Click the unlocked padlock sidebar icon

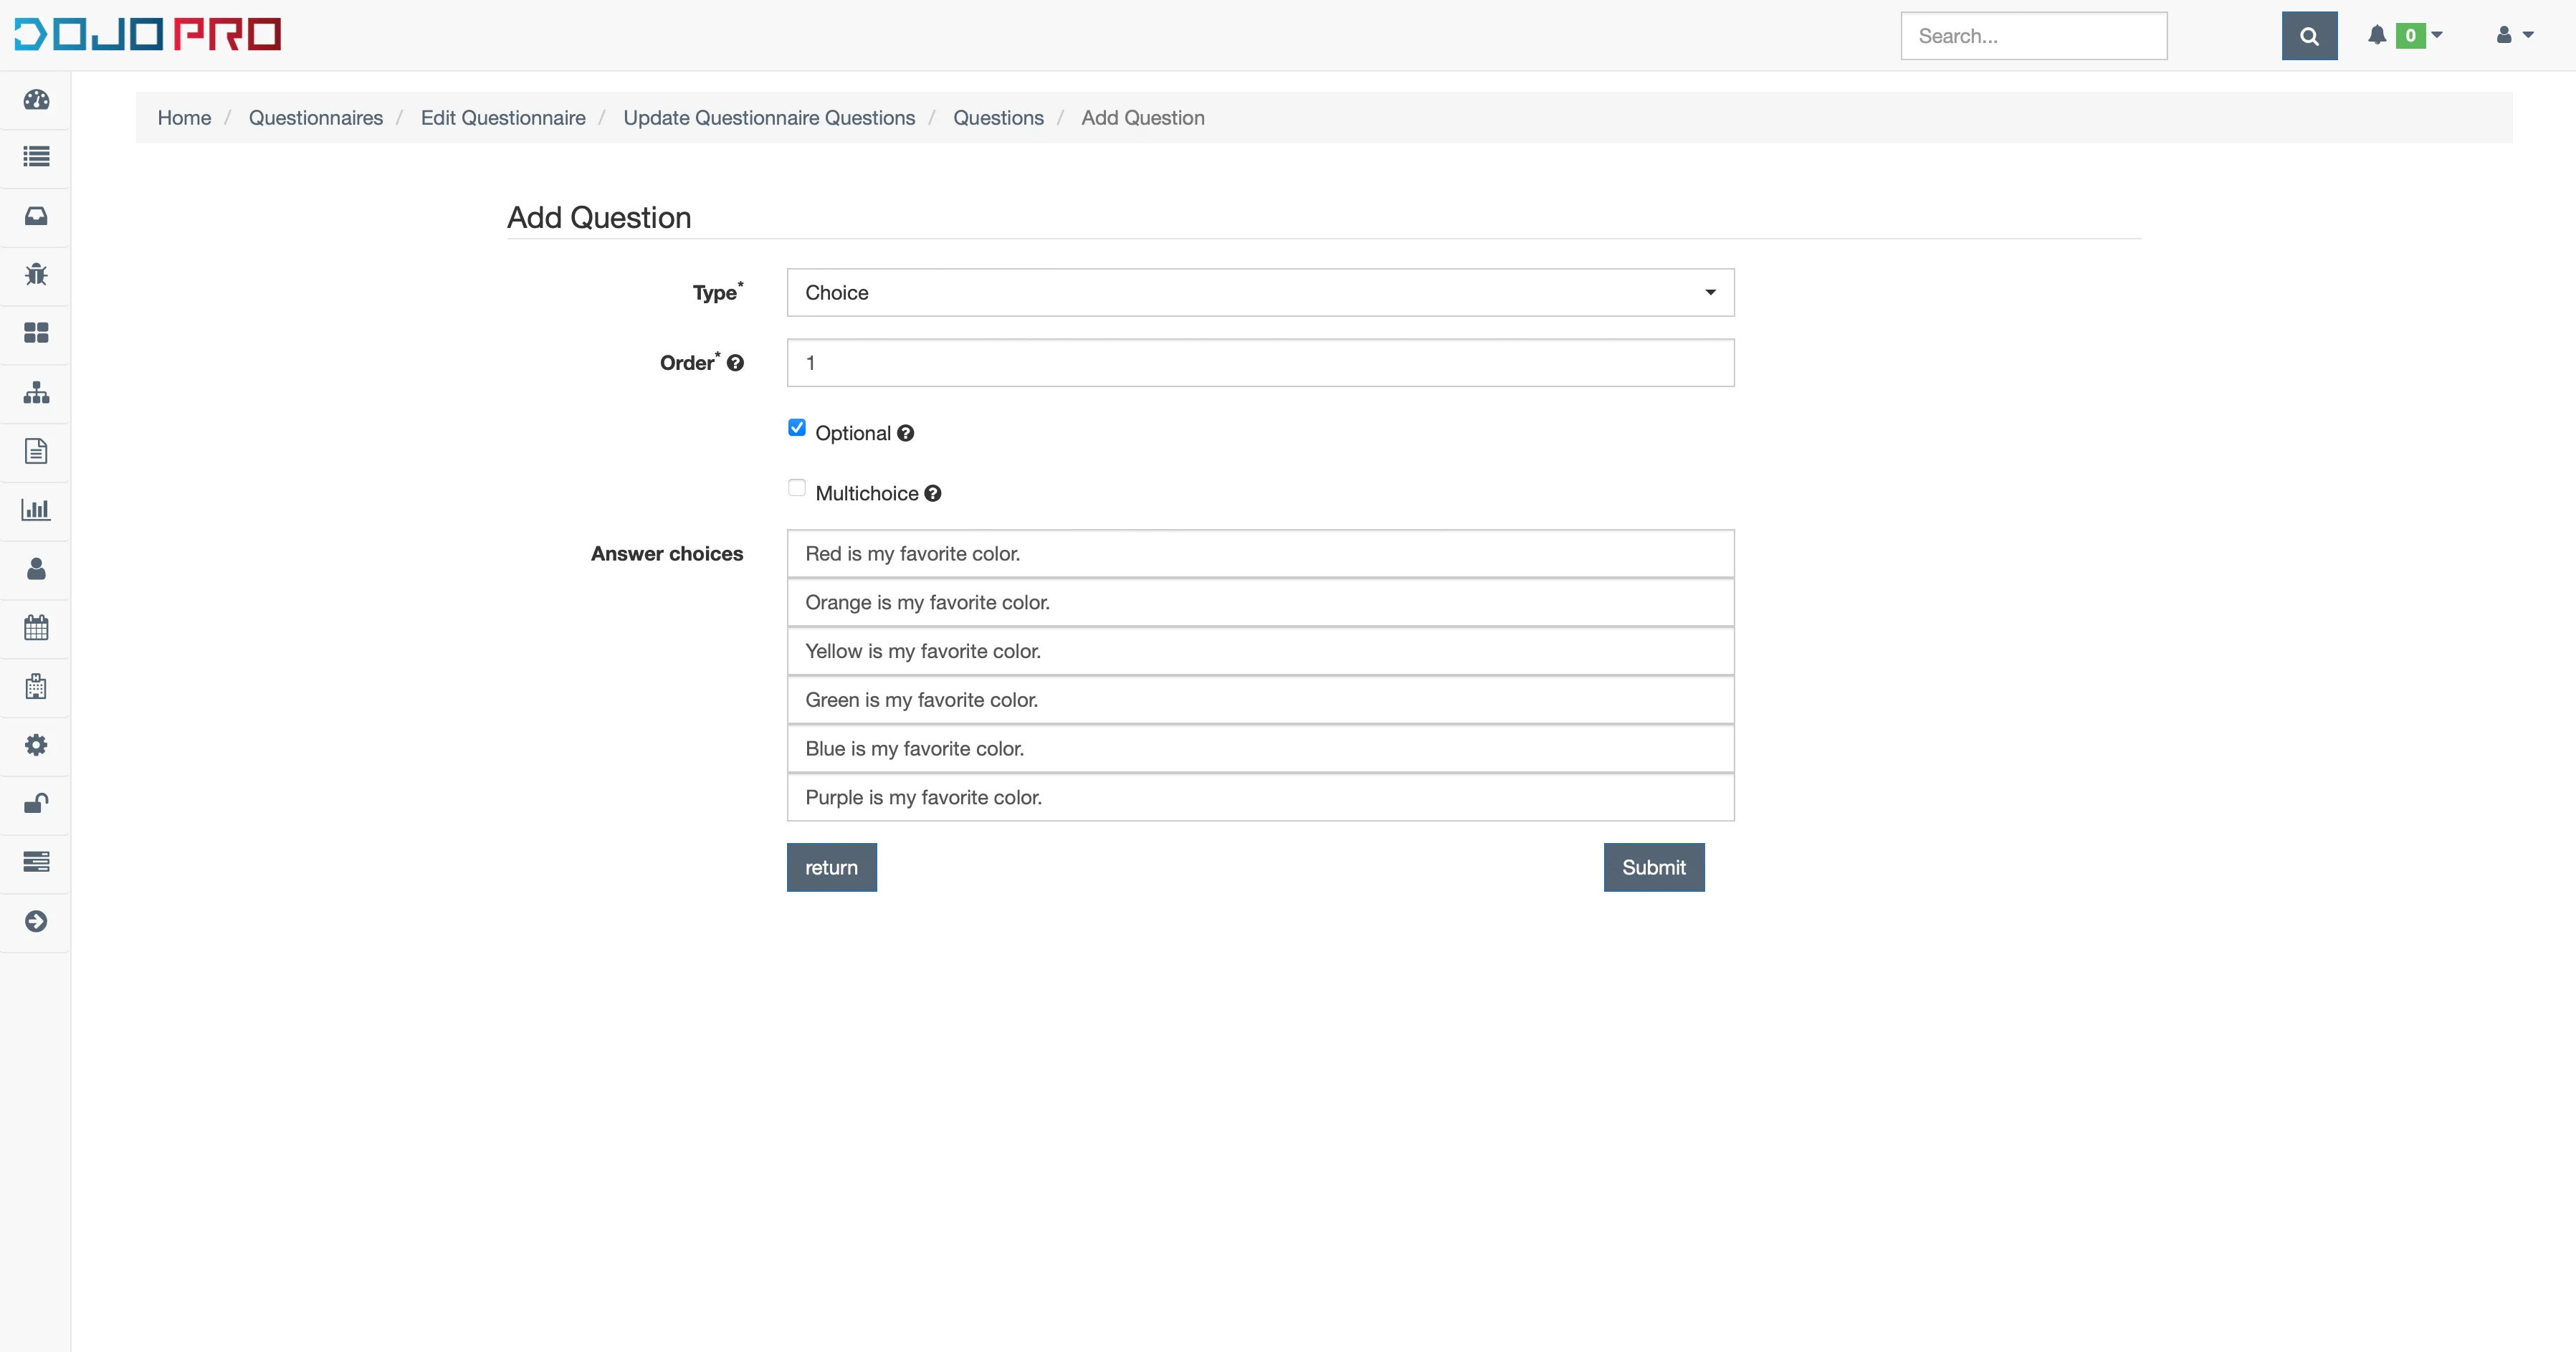pos(36,803)
